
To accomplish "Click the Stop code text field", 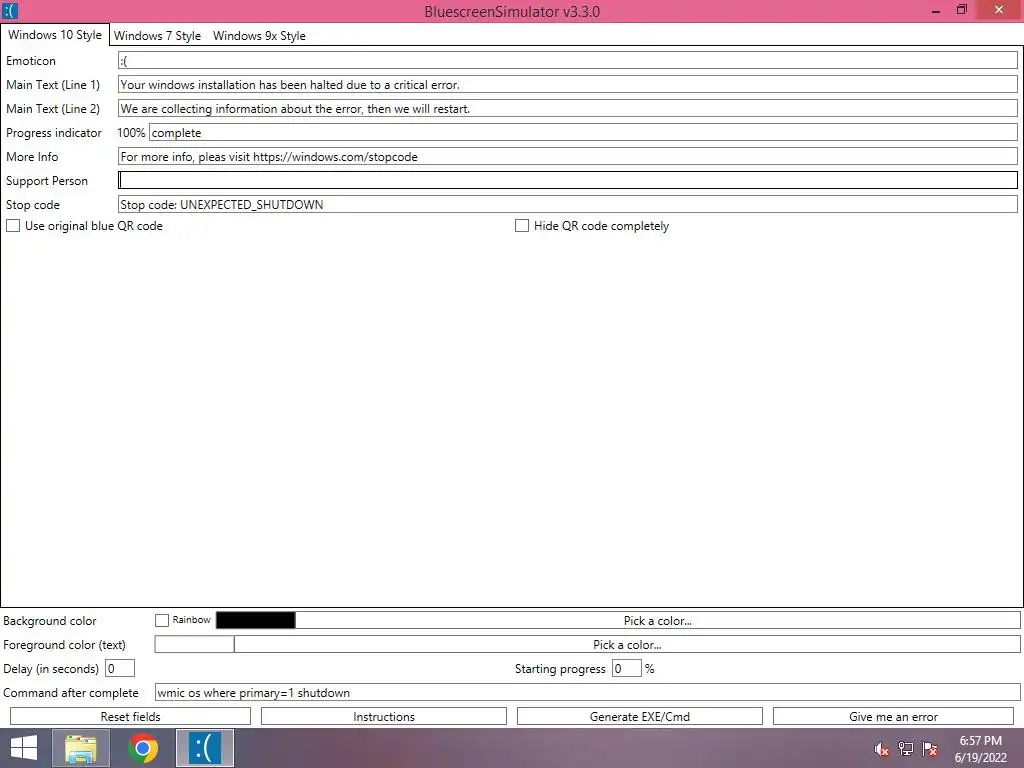I will coord(568,204).
